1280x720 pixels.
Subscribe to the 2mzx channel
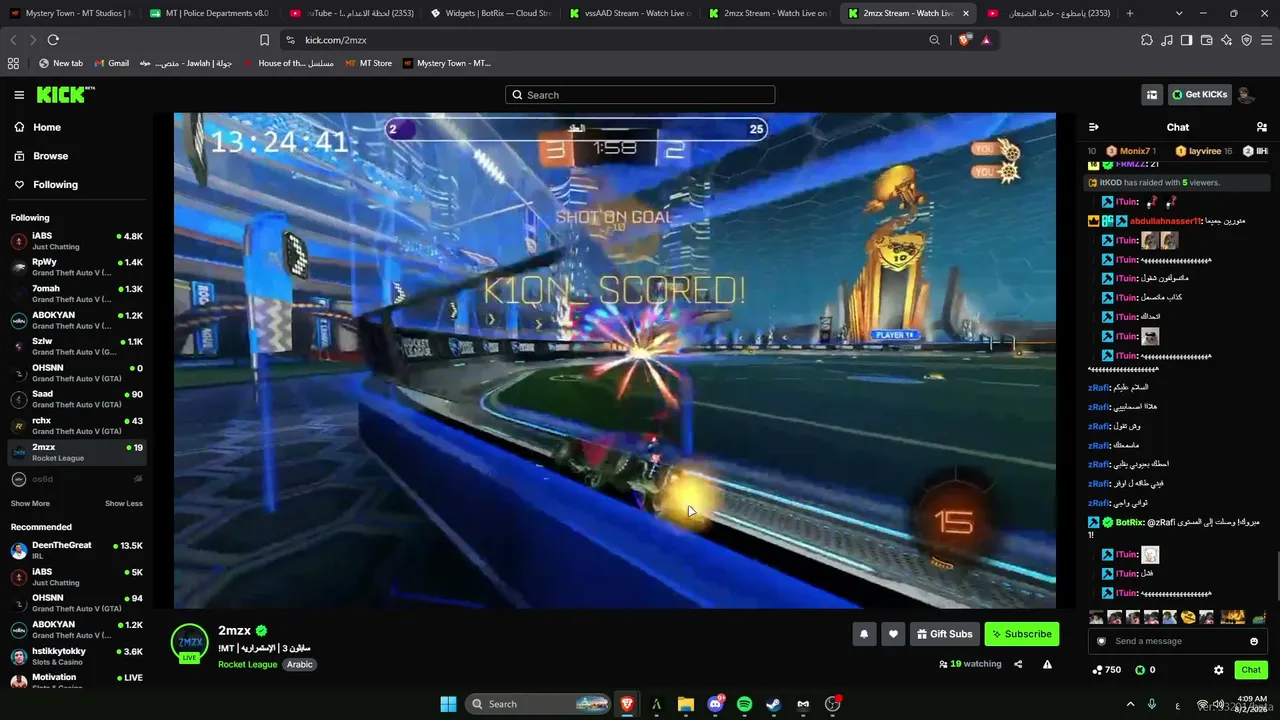click(1021, 634)
